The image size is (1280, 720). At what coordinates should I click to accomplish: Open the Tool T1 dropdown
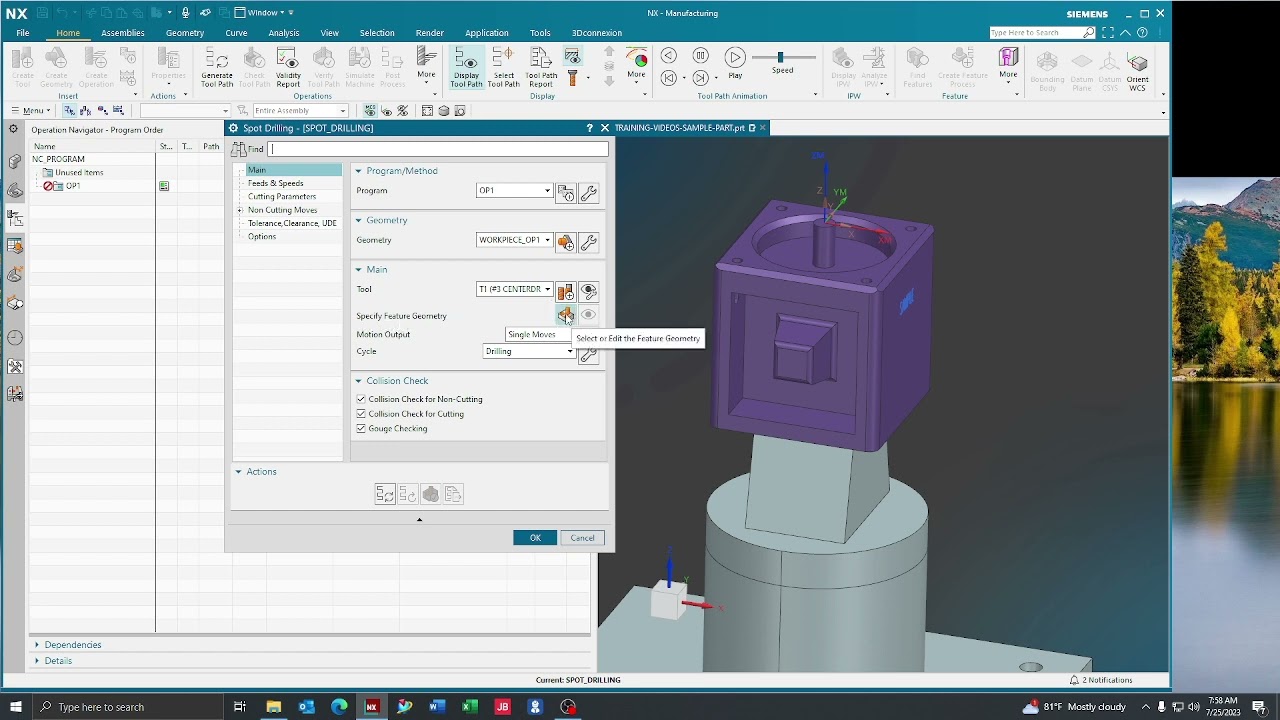coord(514,289)
